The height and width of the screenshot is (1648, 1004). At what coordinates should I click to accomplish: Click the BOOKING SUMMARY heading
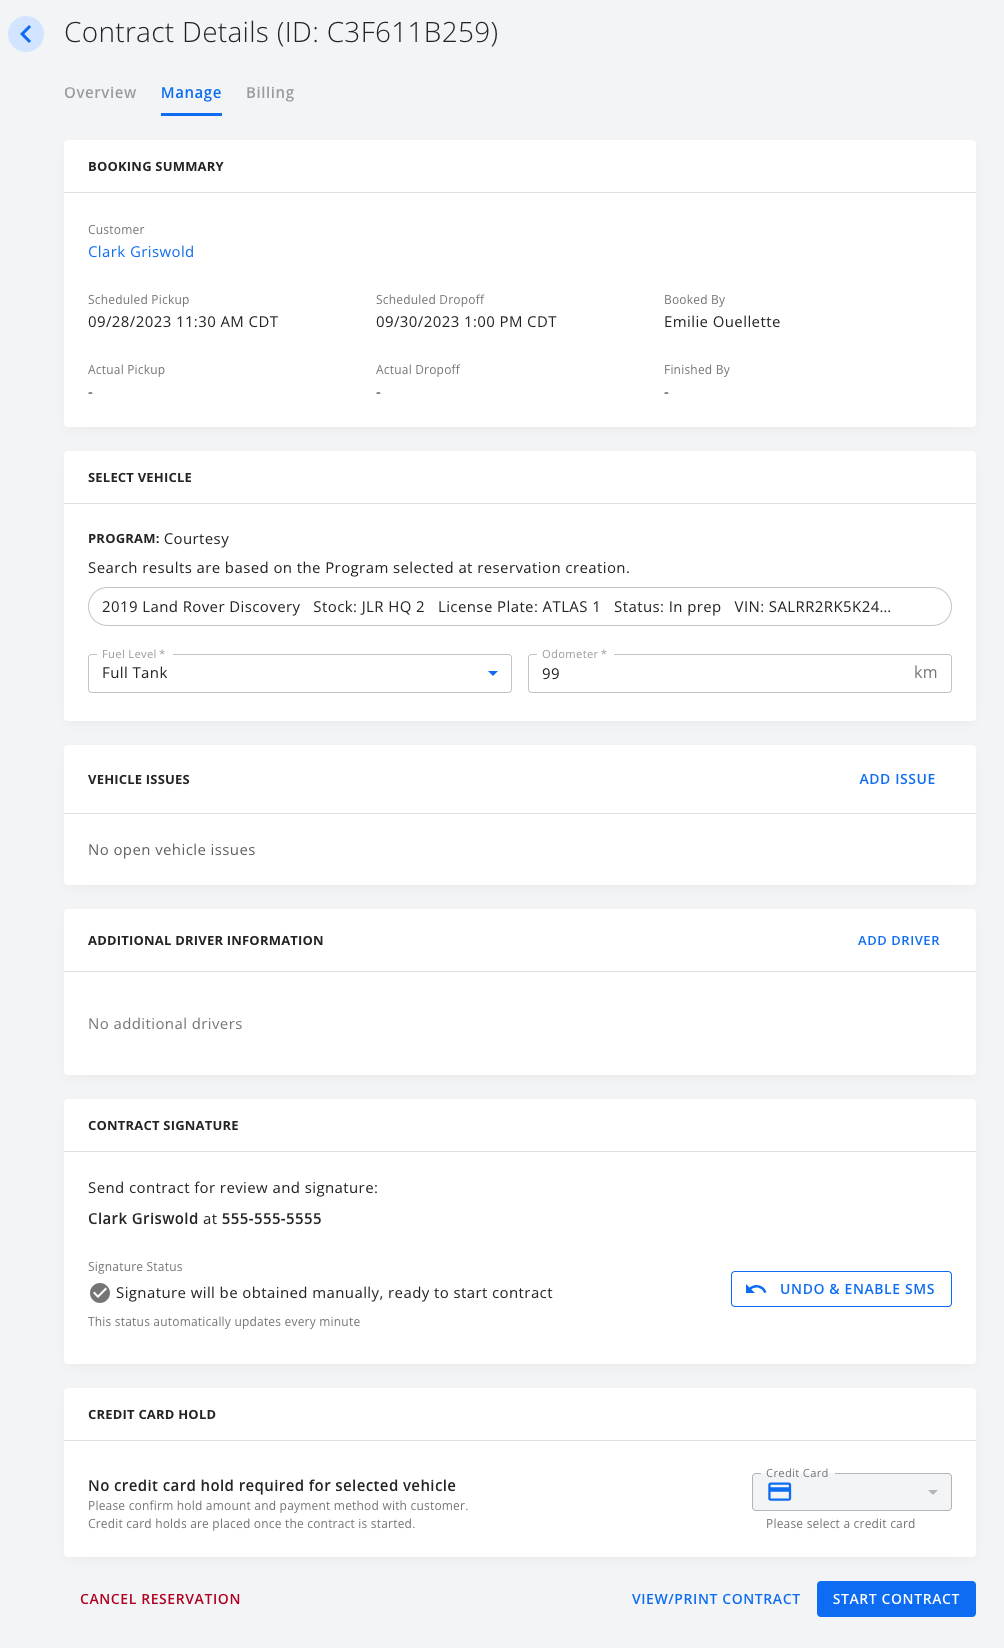pos(156,167)
